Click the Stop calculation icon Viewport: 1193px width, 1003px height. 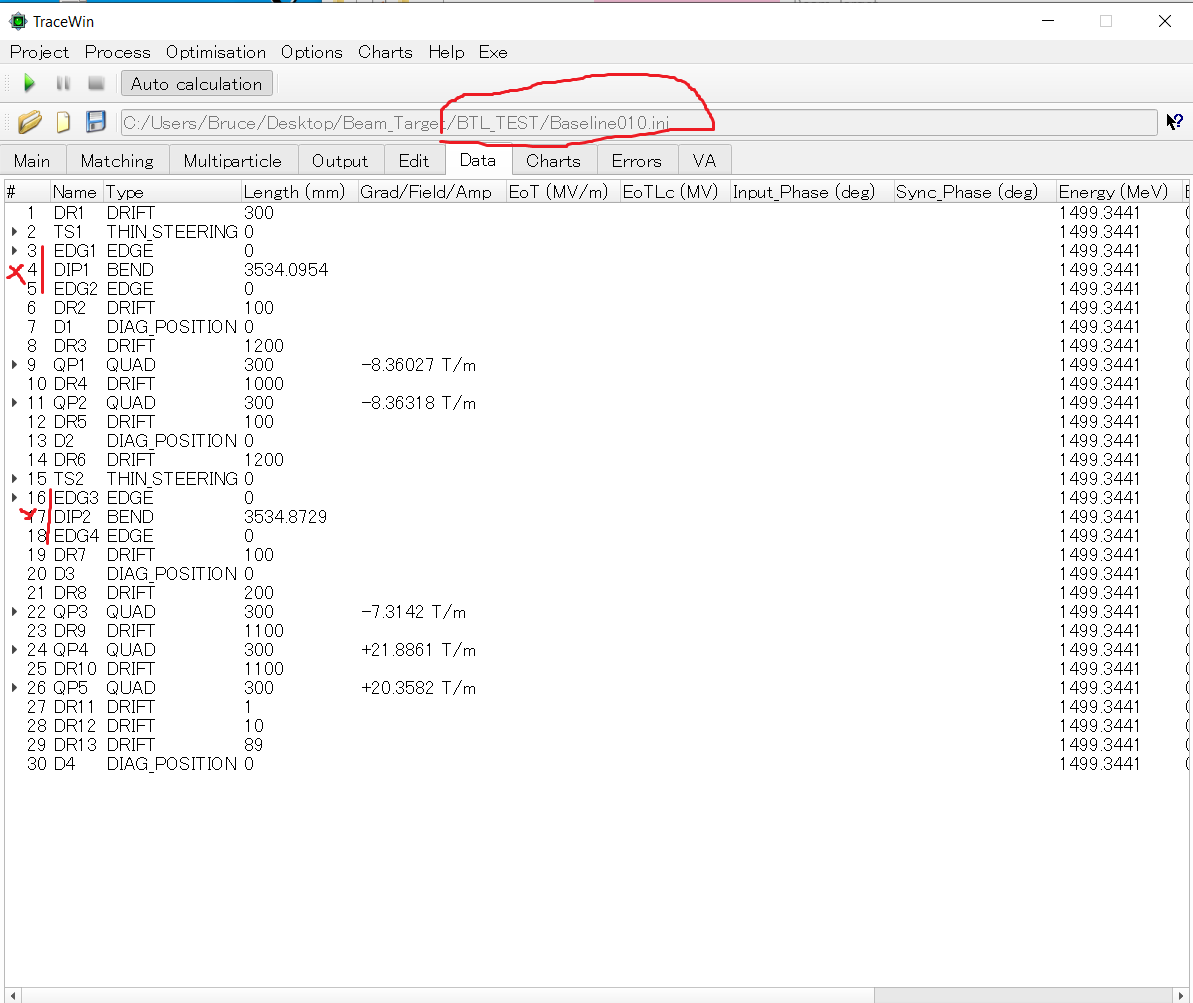(96, 84)
